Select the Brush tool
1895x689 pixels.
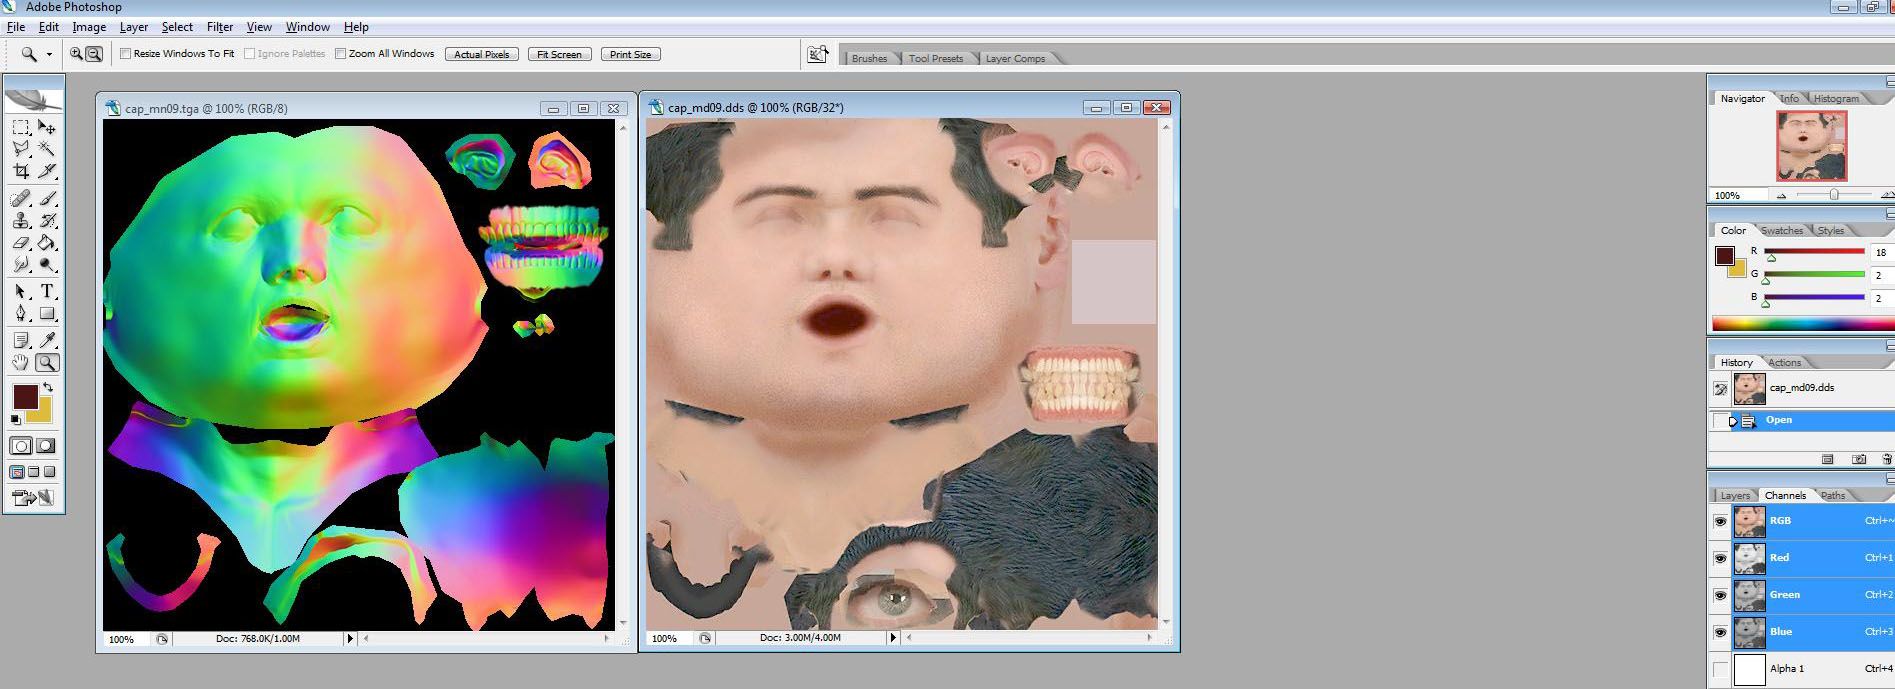46,198
